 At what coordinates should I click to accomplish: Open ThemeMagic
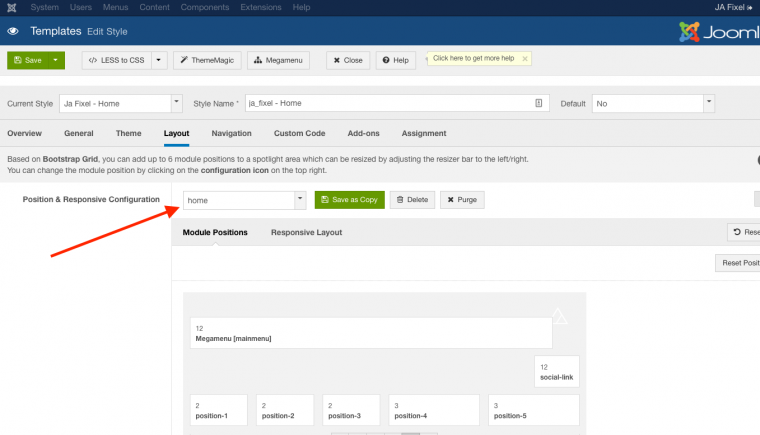coord(207,60)
